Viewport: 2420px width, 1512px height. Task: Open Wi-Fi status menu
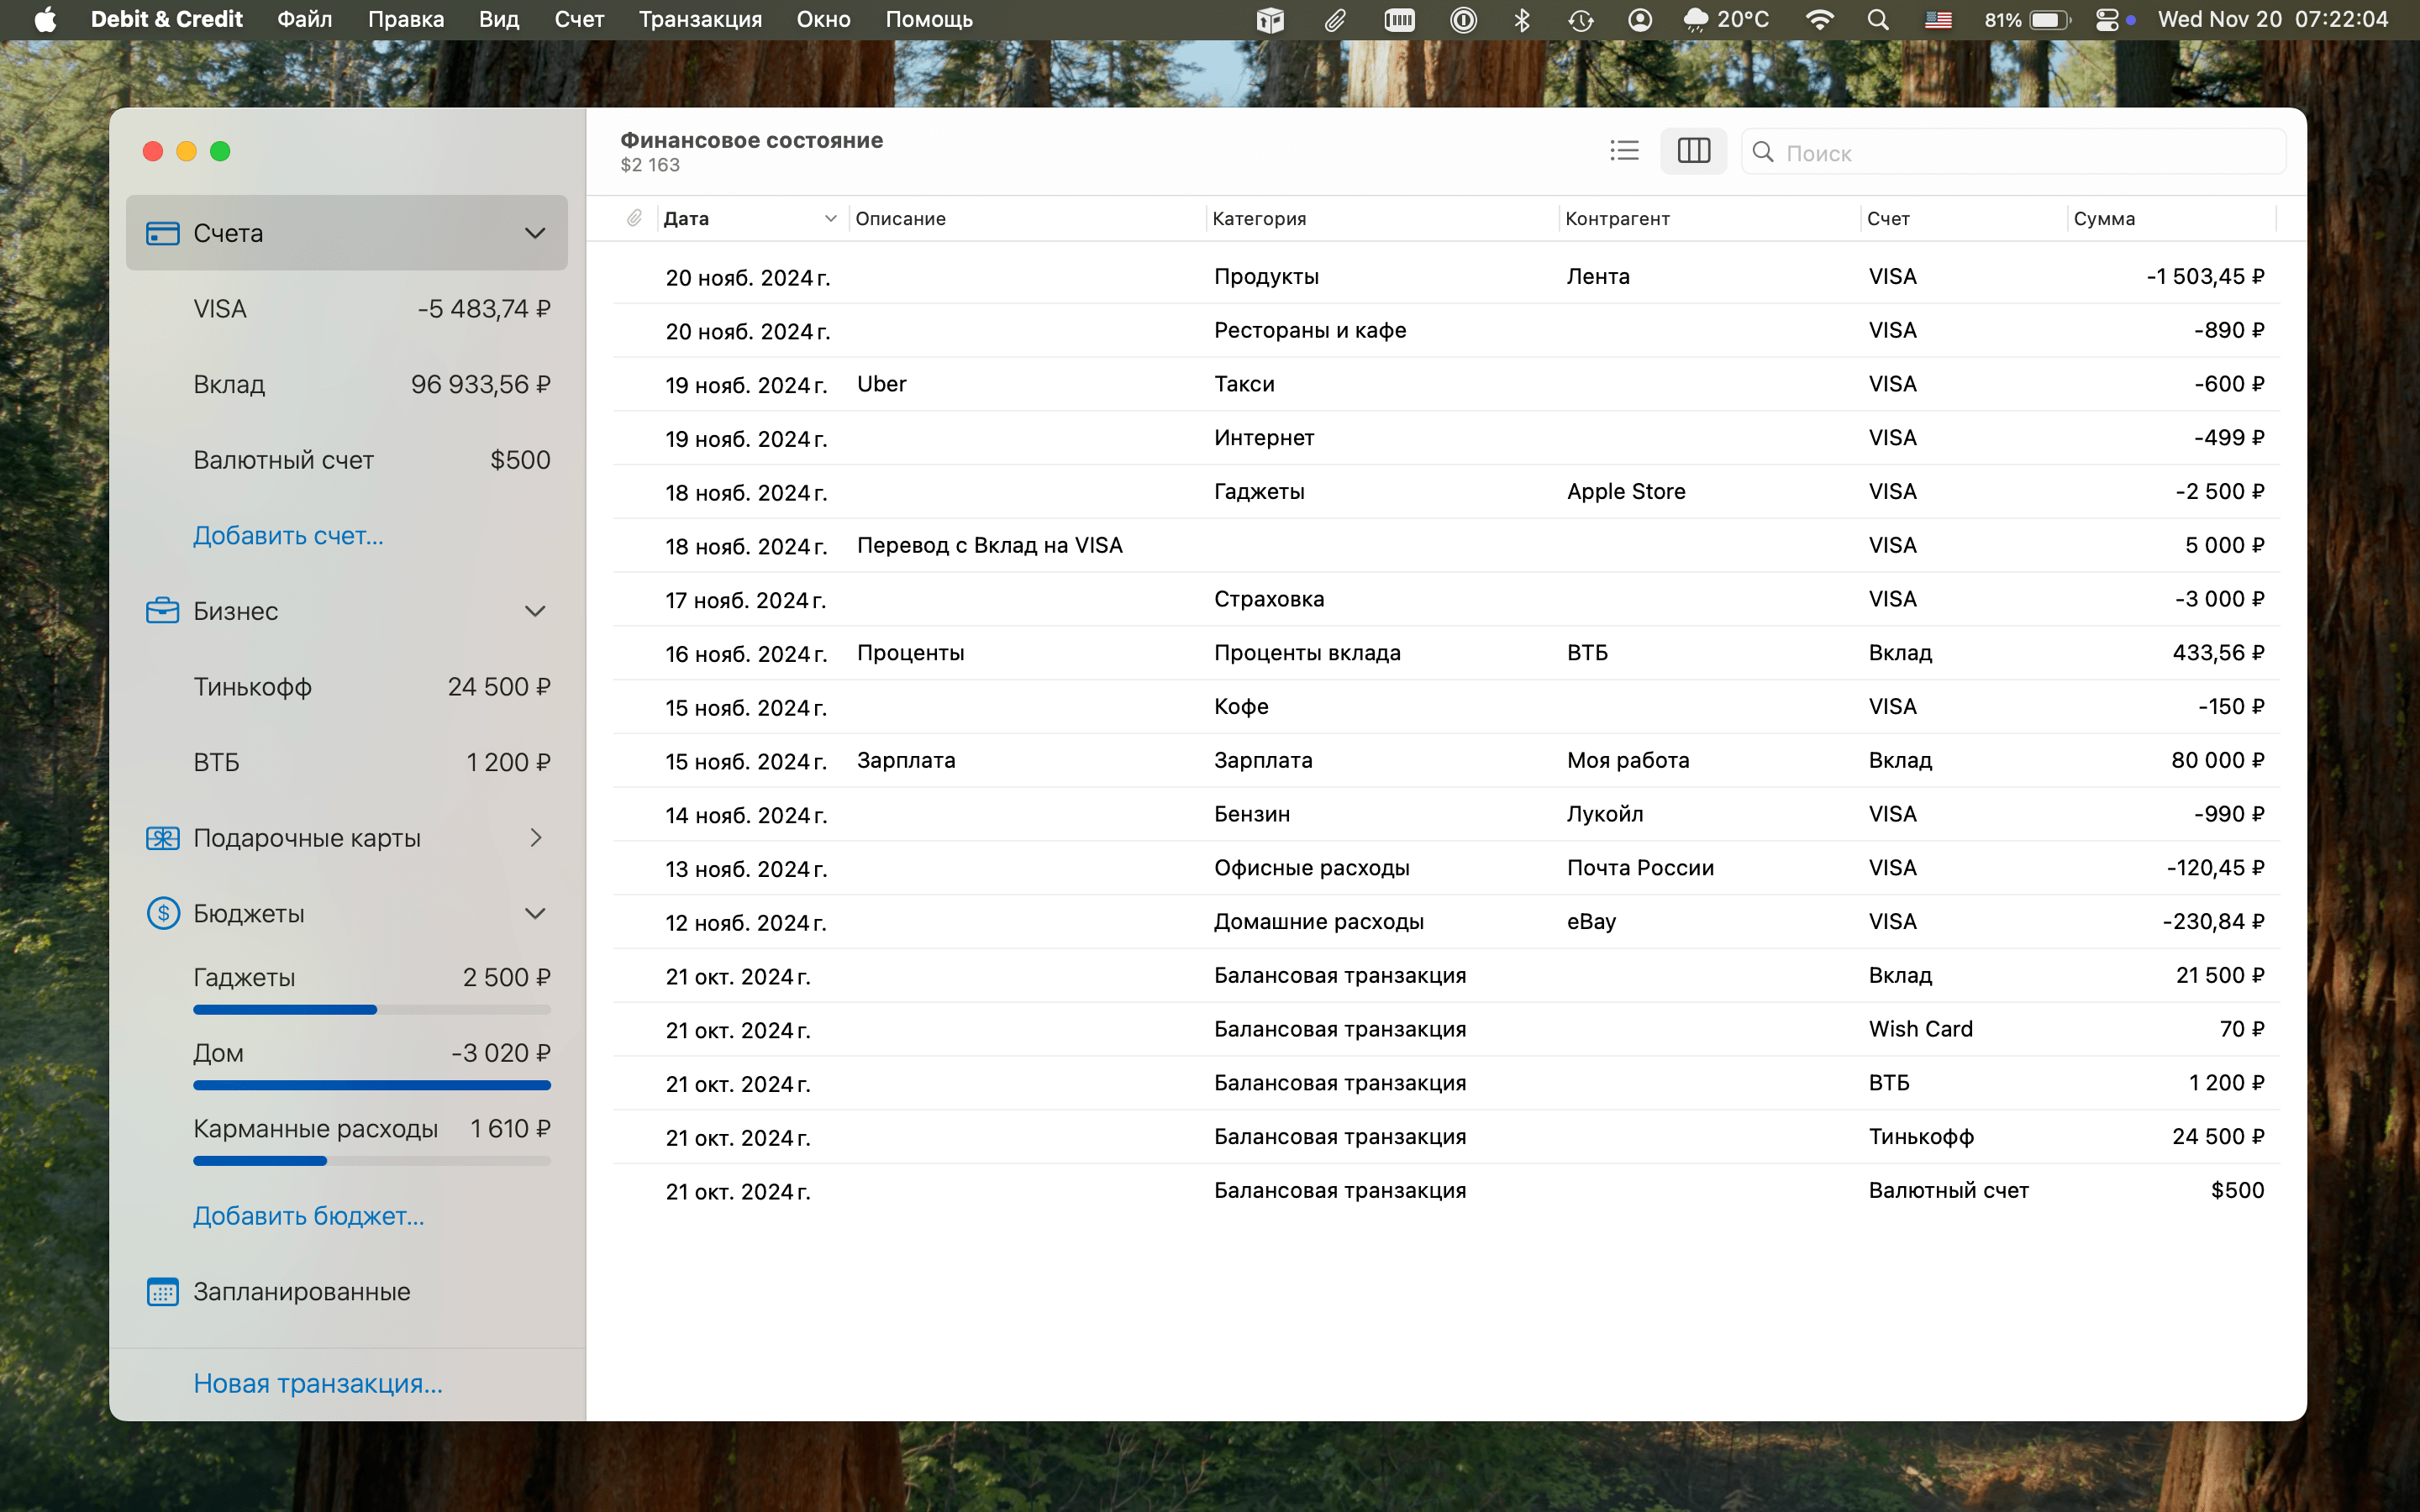tap(1819, 19)
